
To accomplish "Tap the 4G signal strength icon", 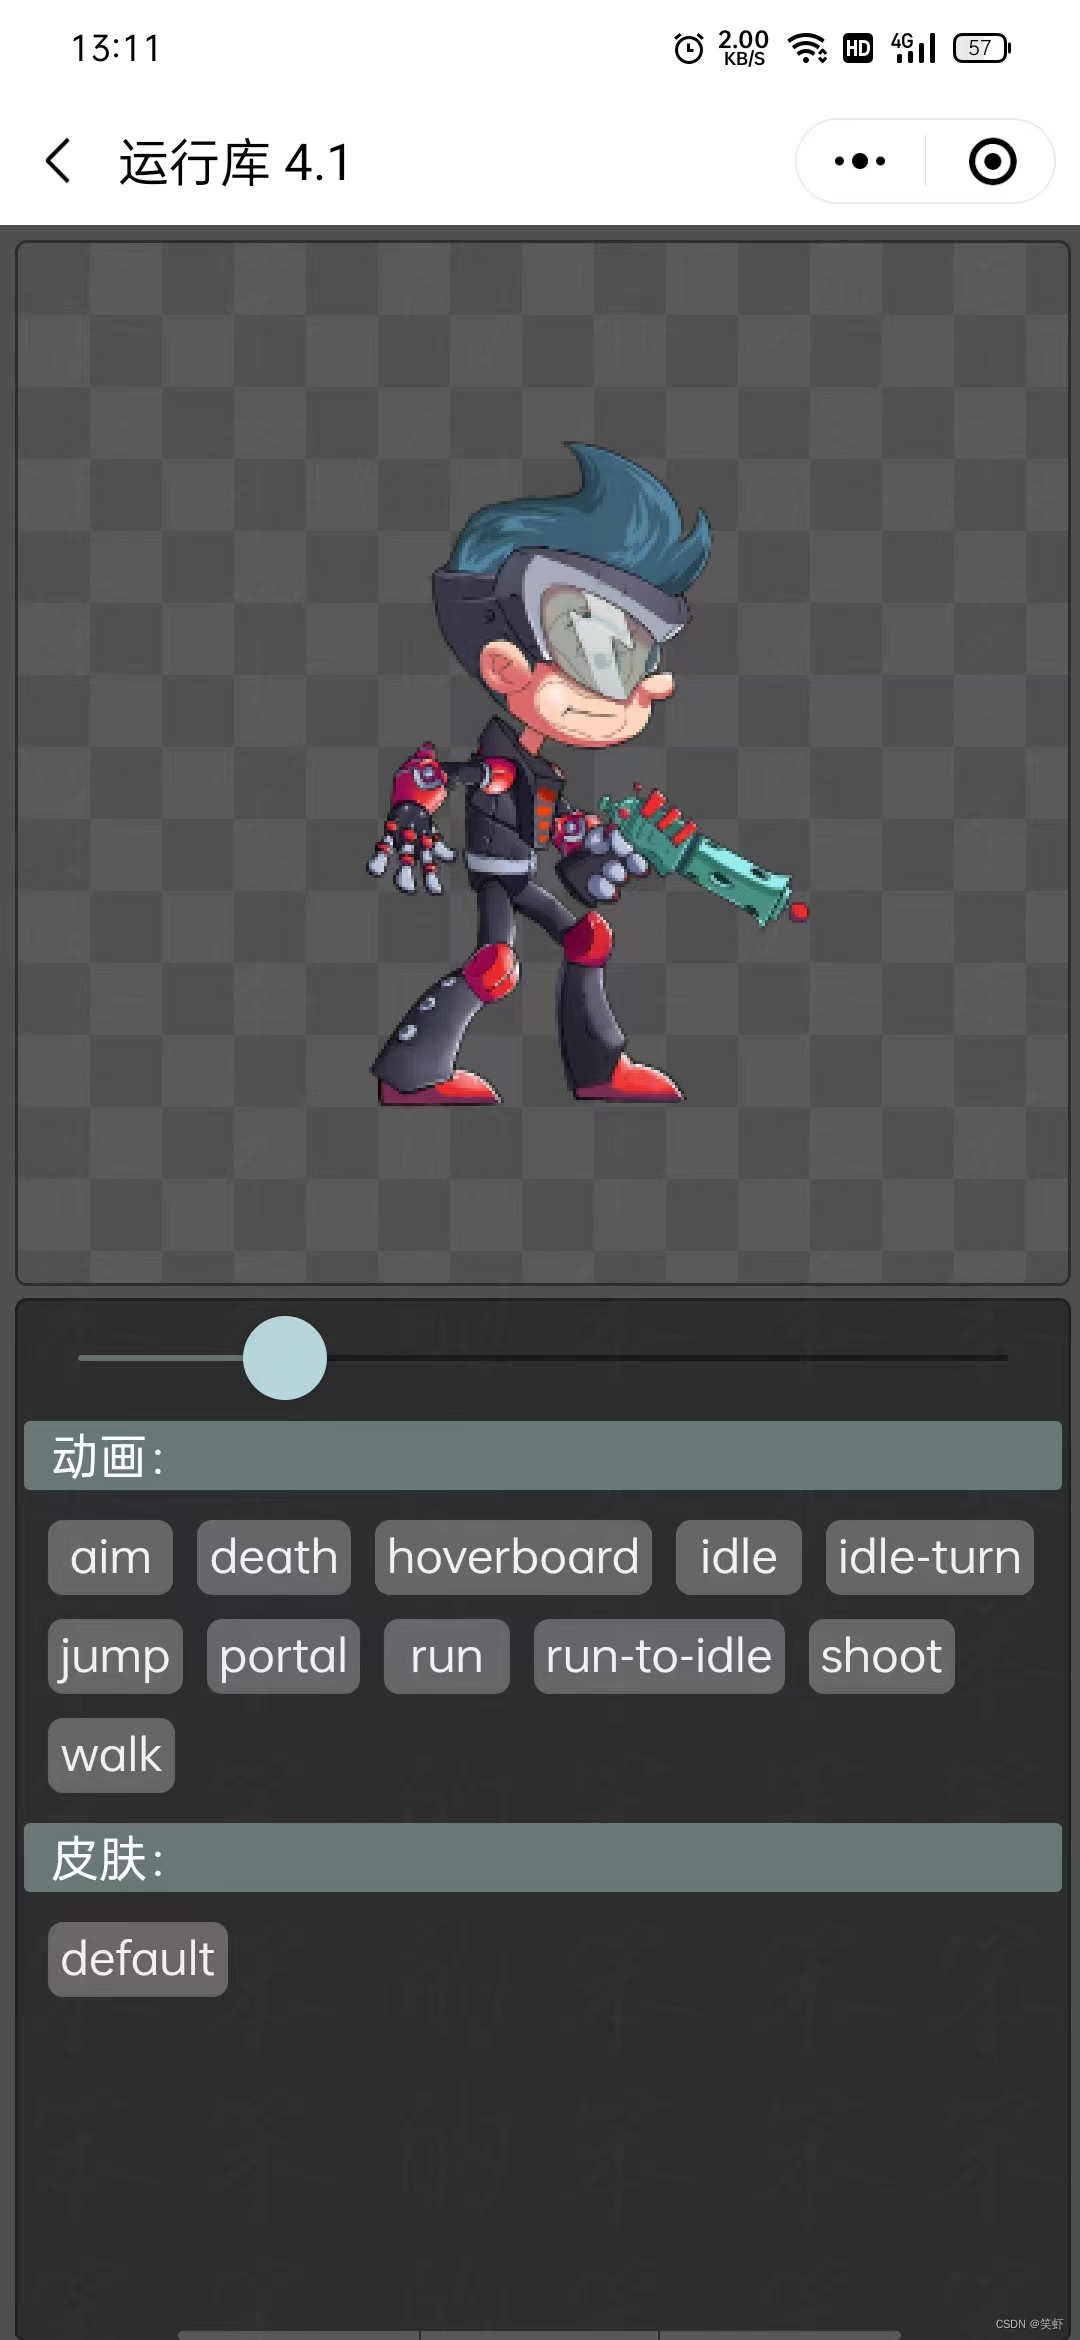I will [x=913, y=47].
